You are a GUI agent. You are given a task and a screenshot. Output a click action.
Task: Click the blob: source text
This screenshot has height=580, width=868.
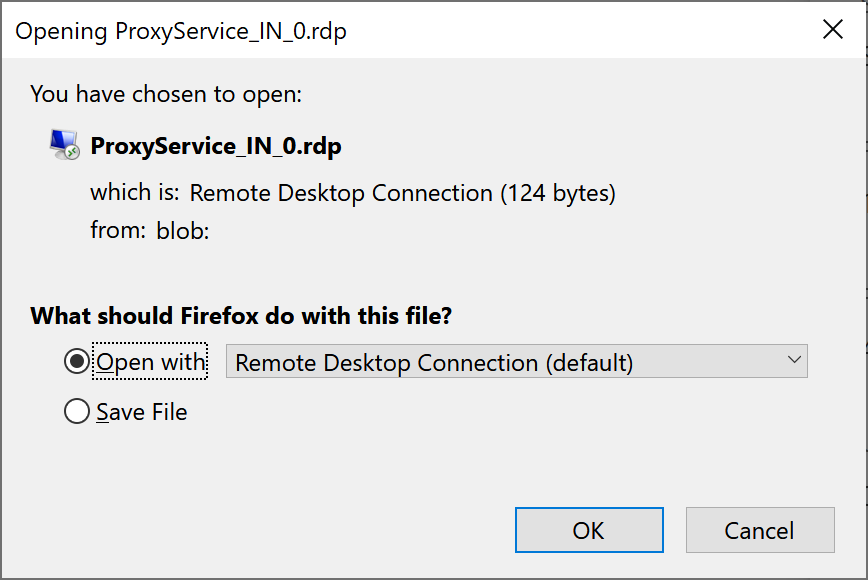[x=183, y=231]
